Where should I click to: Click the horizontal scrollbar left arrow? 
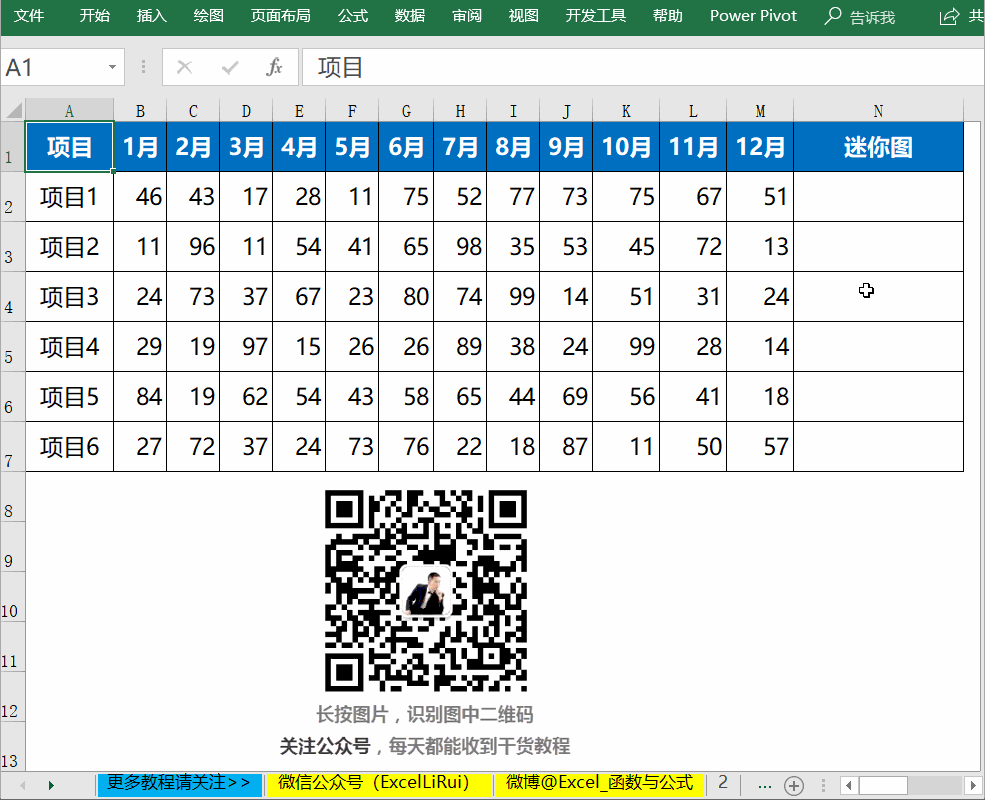coord(849,786)
